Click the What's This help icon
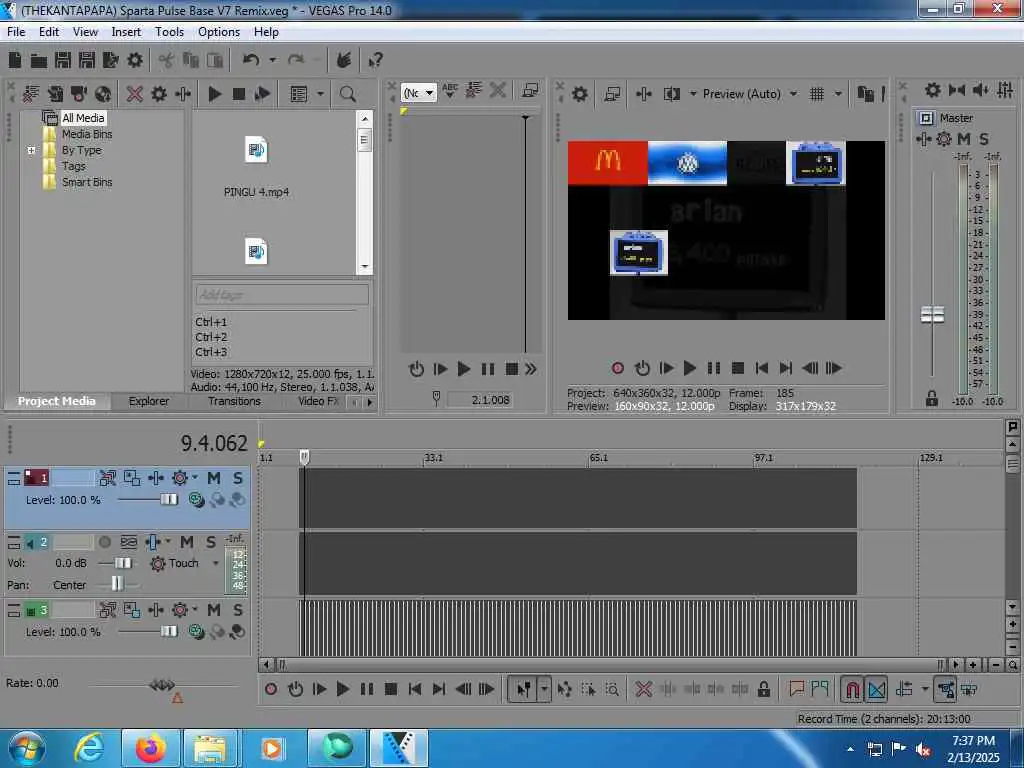The image size is (1024, 768). [376, 61]
